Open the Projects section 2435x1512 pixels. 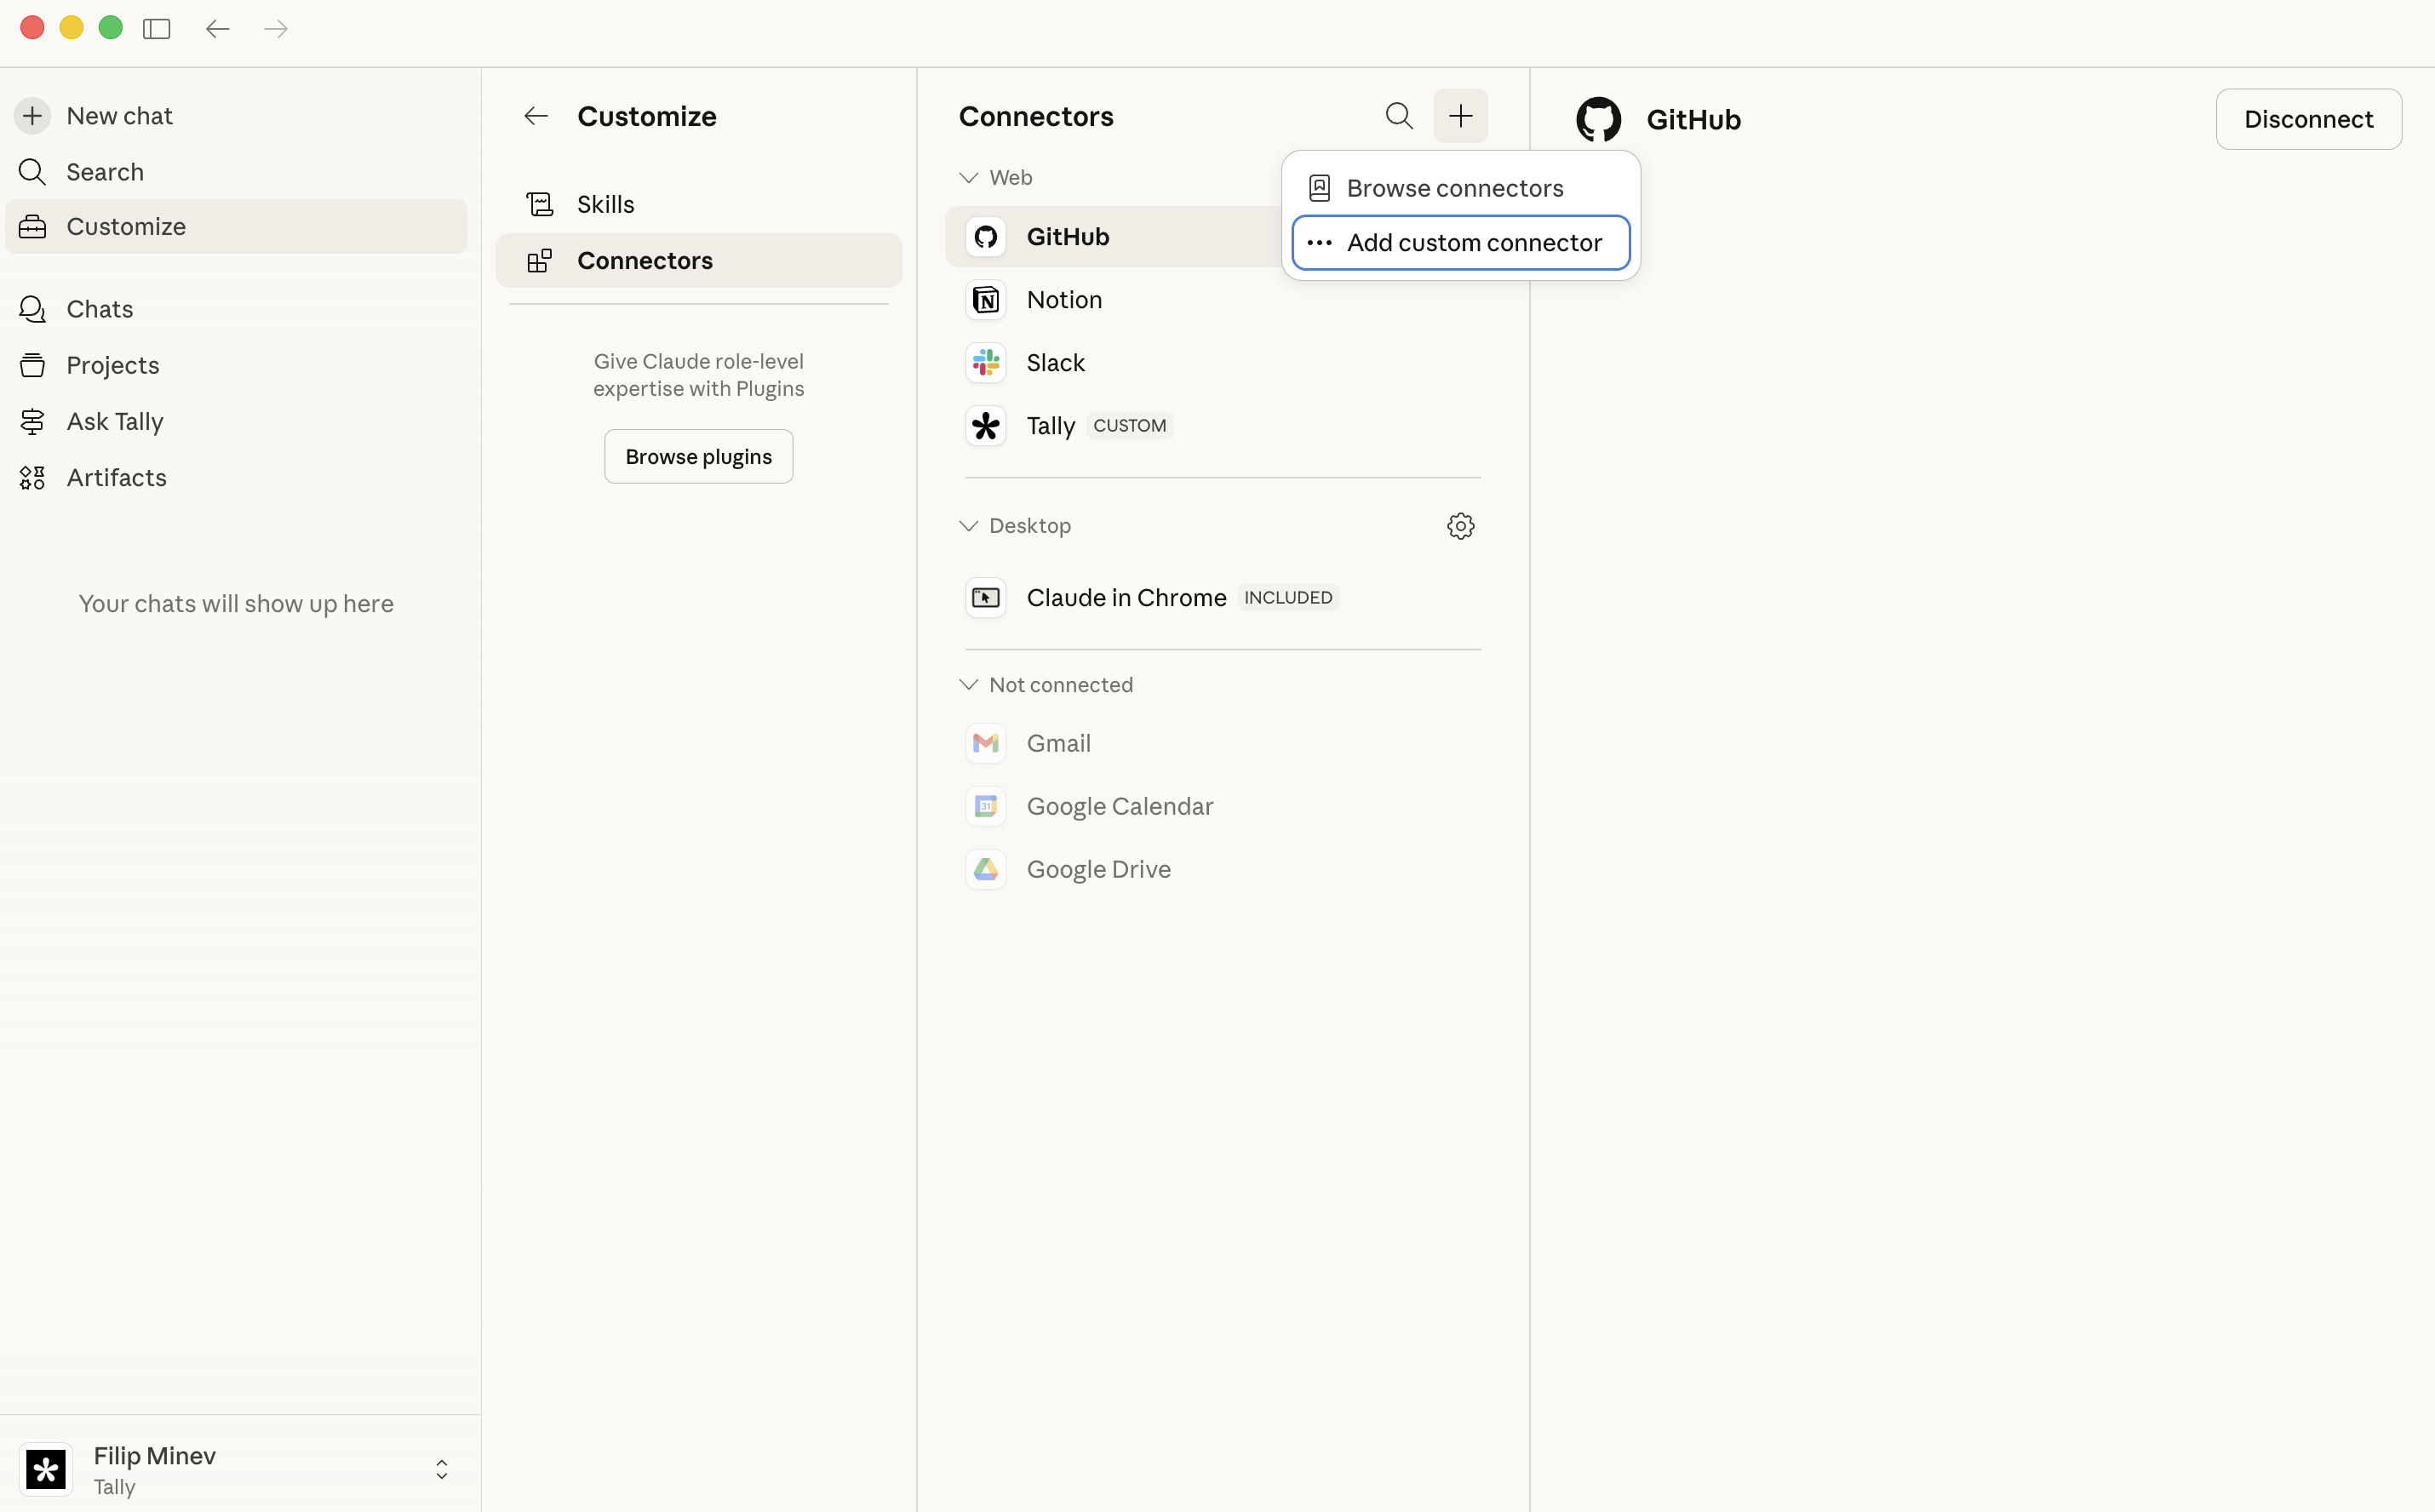tap(236, 365)
